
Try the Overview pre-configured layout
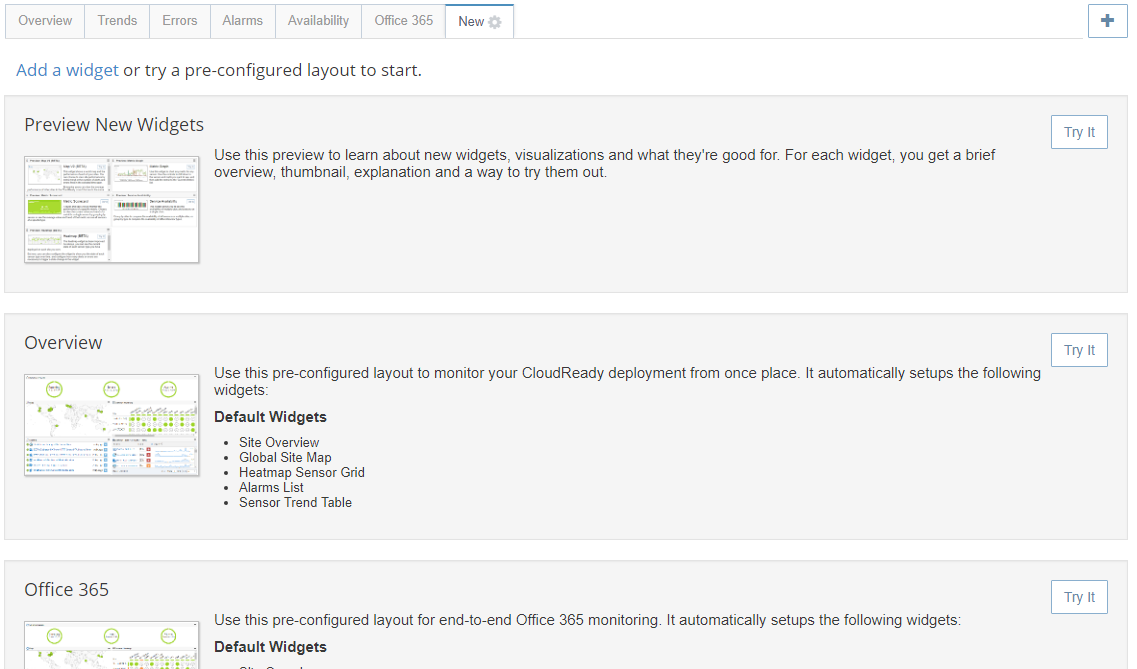pyautogui.click(x=1079, y=350)
